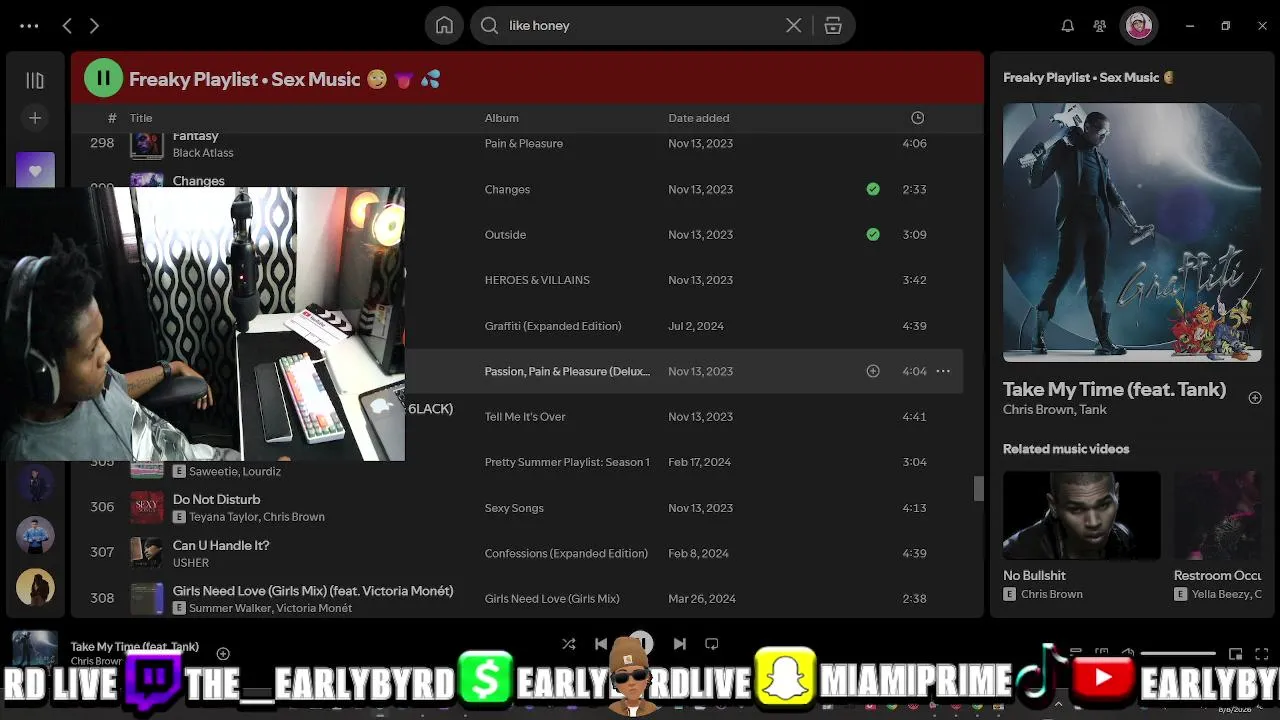Create a new playlist with the plus
The width and height of the screenshot is (1280, 720).
pos(35,118)
